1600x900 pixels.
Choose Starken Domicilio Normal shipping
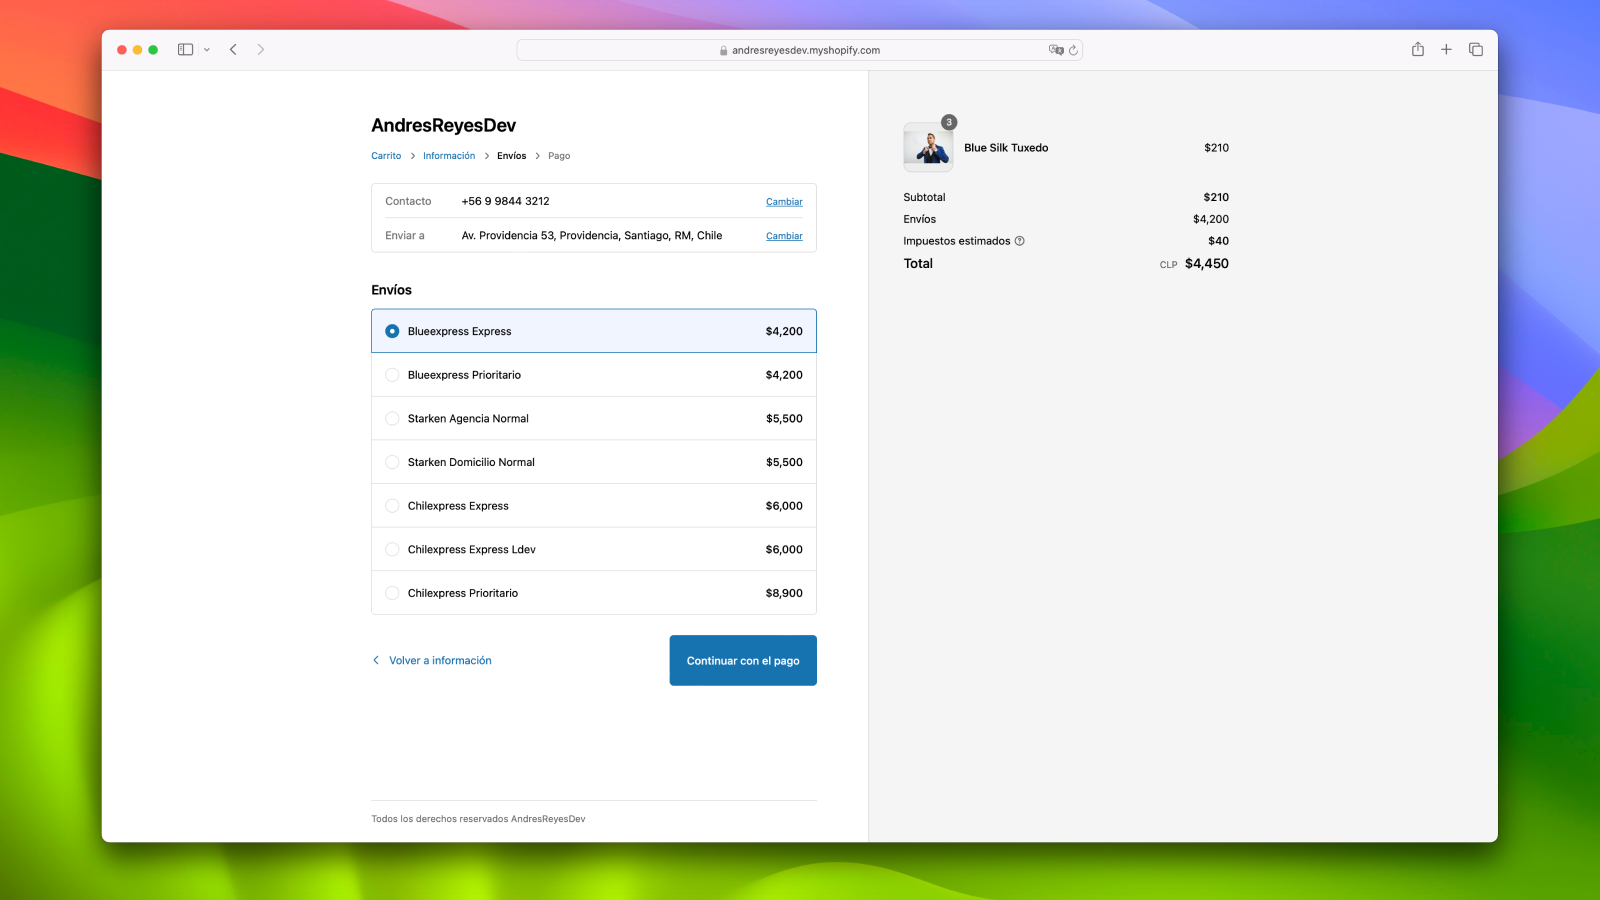click(594, 462)
